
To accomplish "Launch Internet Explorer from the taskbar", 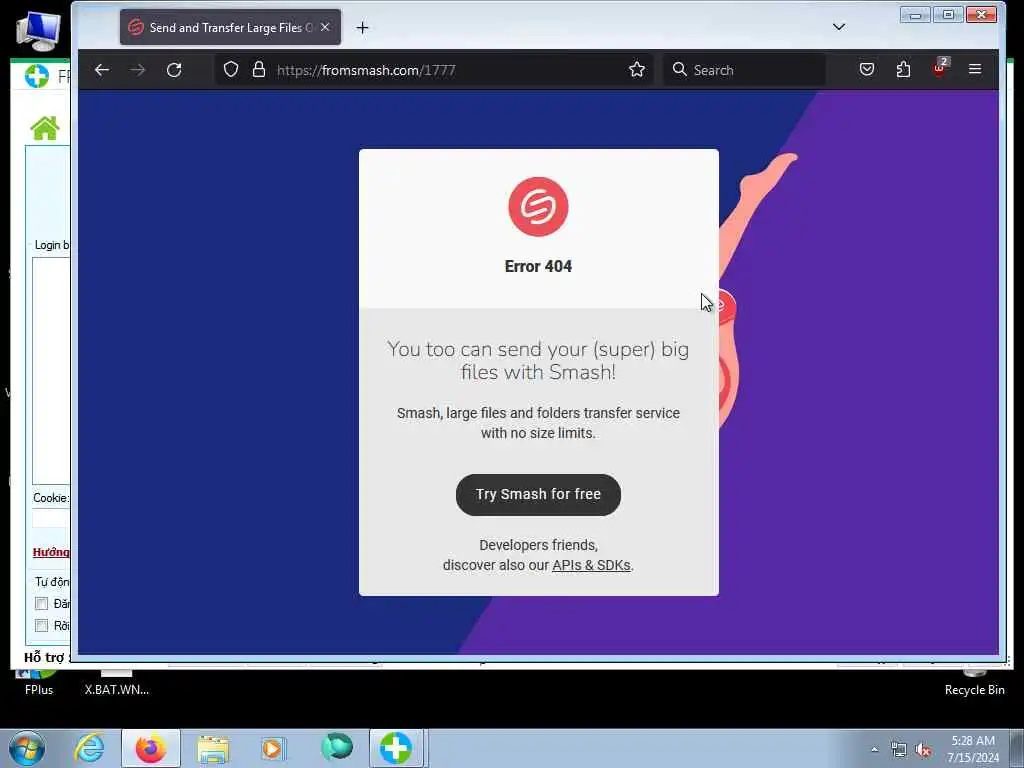I will [x=89, y=748].
